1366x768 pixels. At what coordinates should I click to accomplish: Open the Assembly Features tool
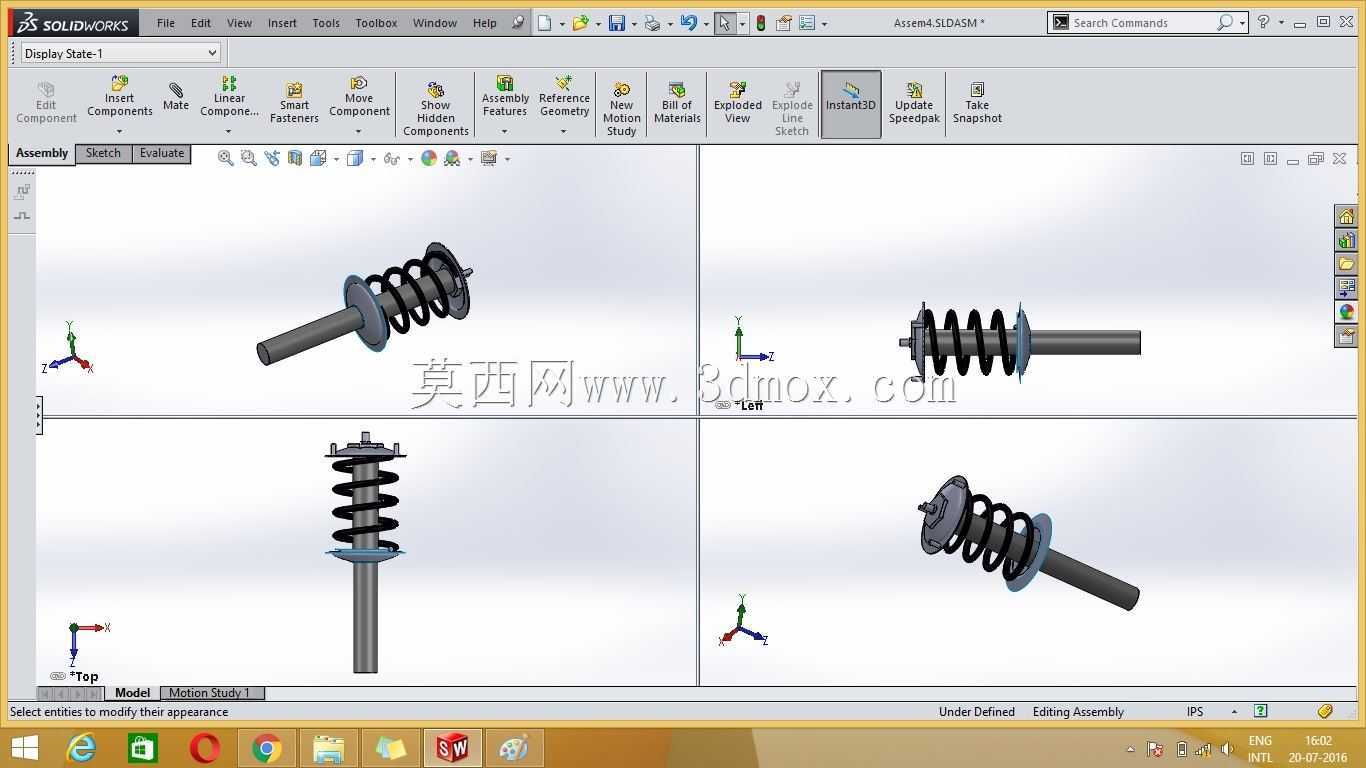[505, 97]
